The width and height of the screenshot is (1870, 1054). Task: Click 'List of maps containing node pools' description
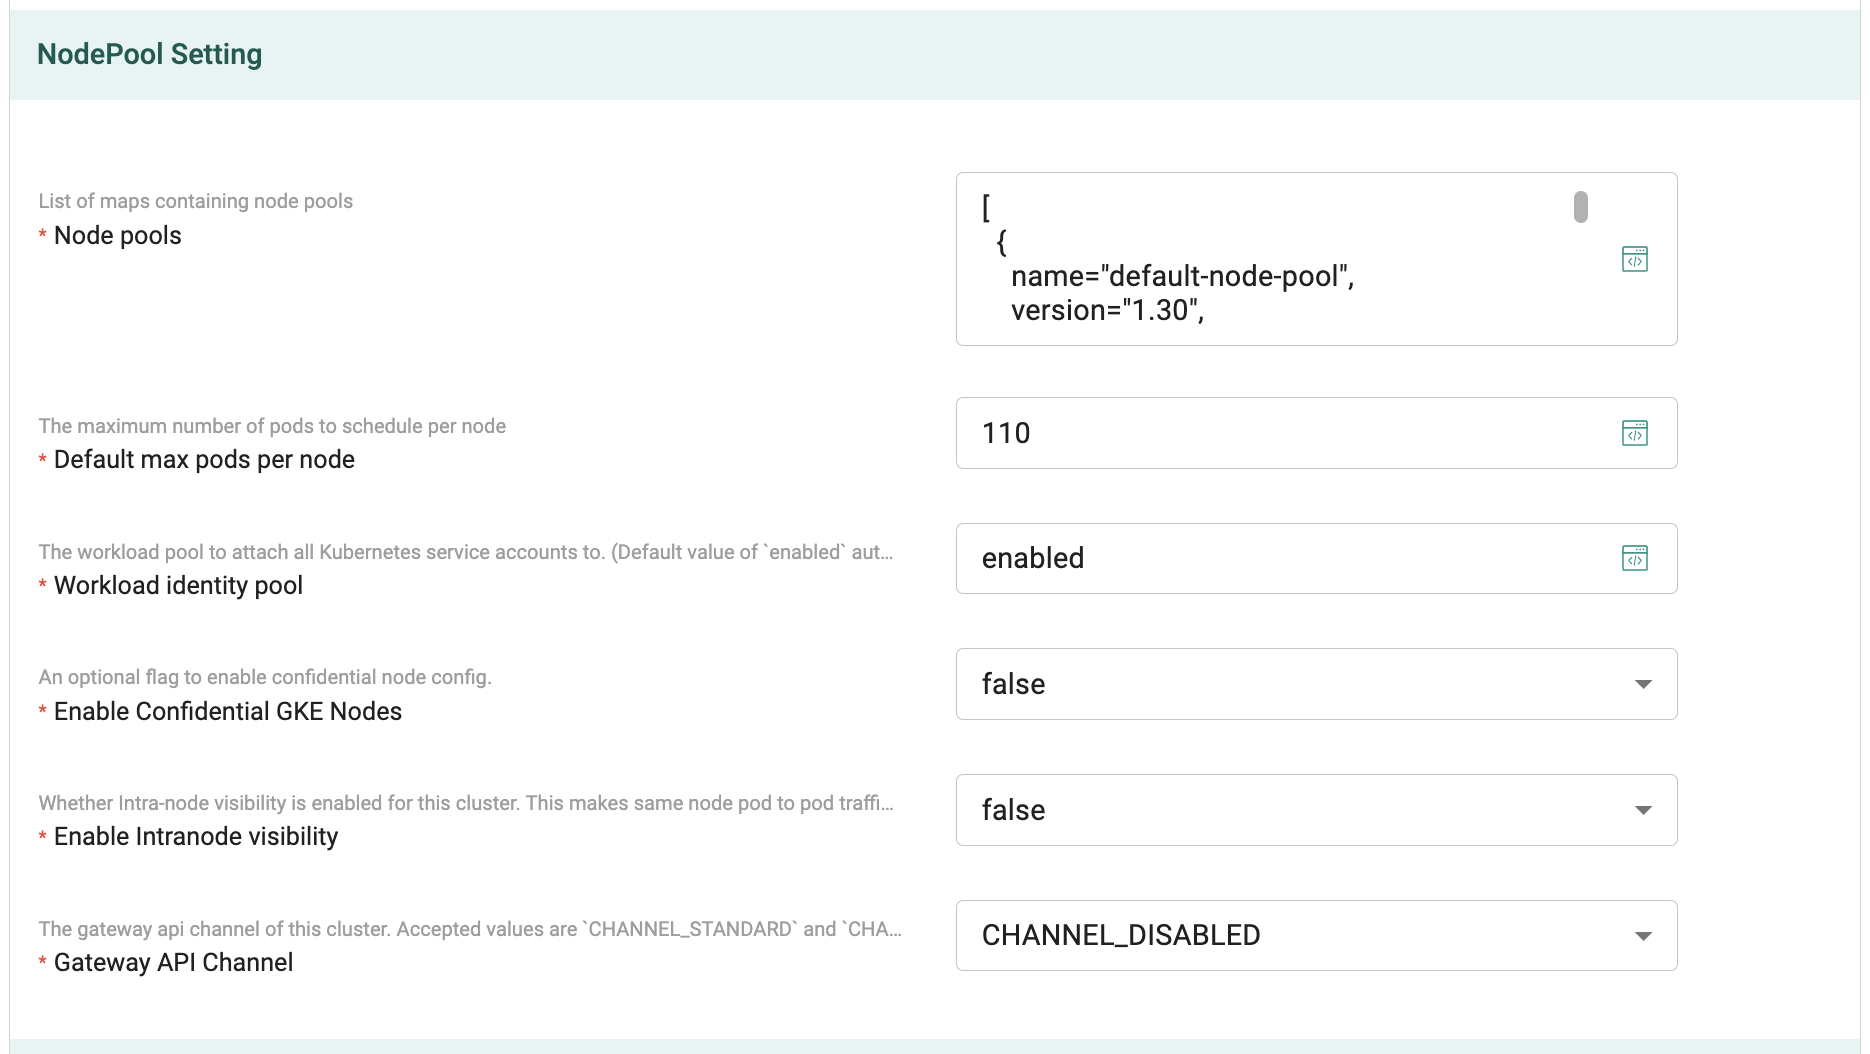[196, 201]
